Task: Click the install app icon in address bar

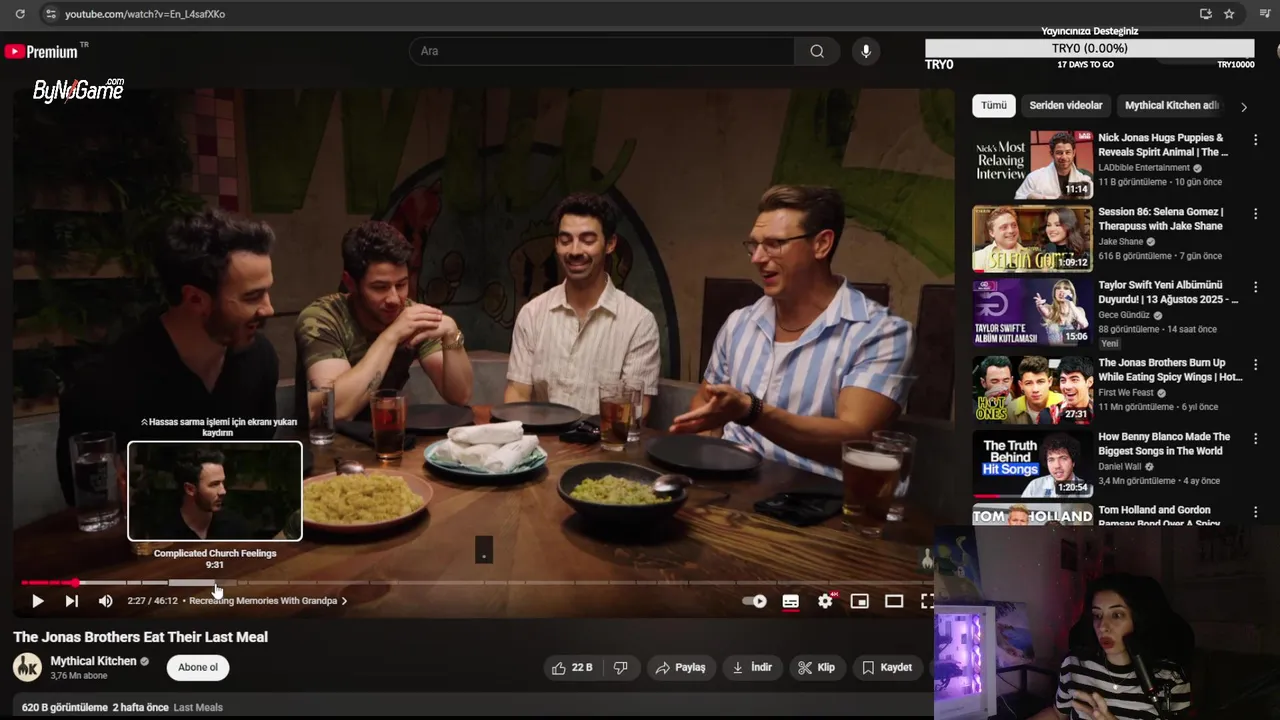Action: coord(1205,14)
